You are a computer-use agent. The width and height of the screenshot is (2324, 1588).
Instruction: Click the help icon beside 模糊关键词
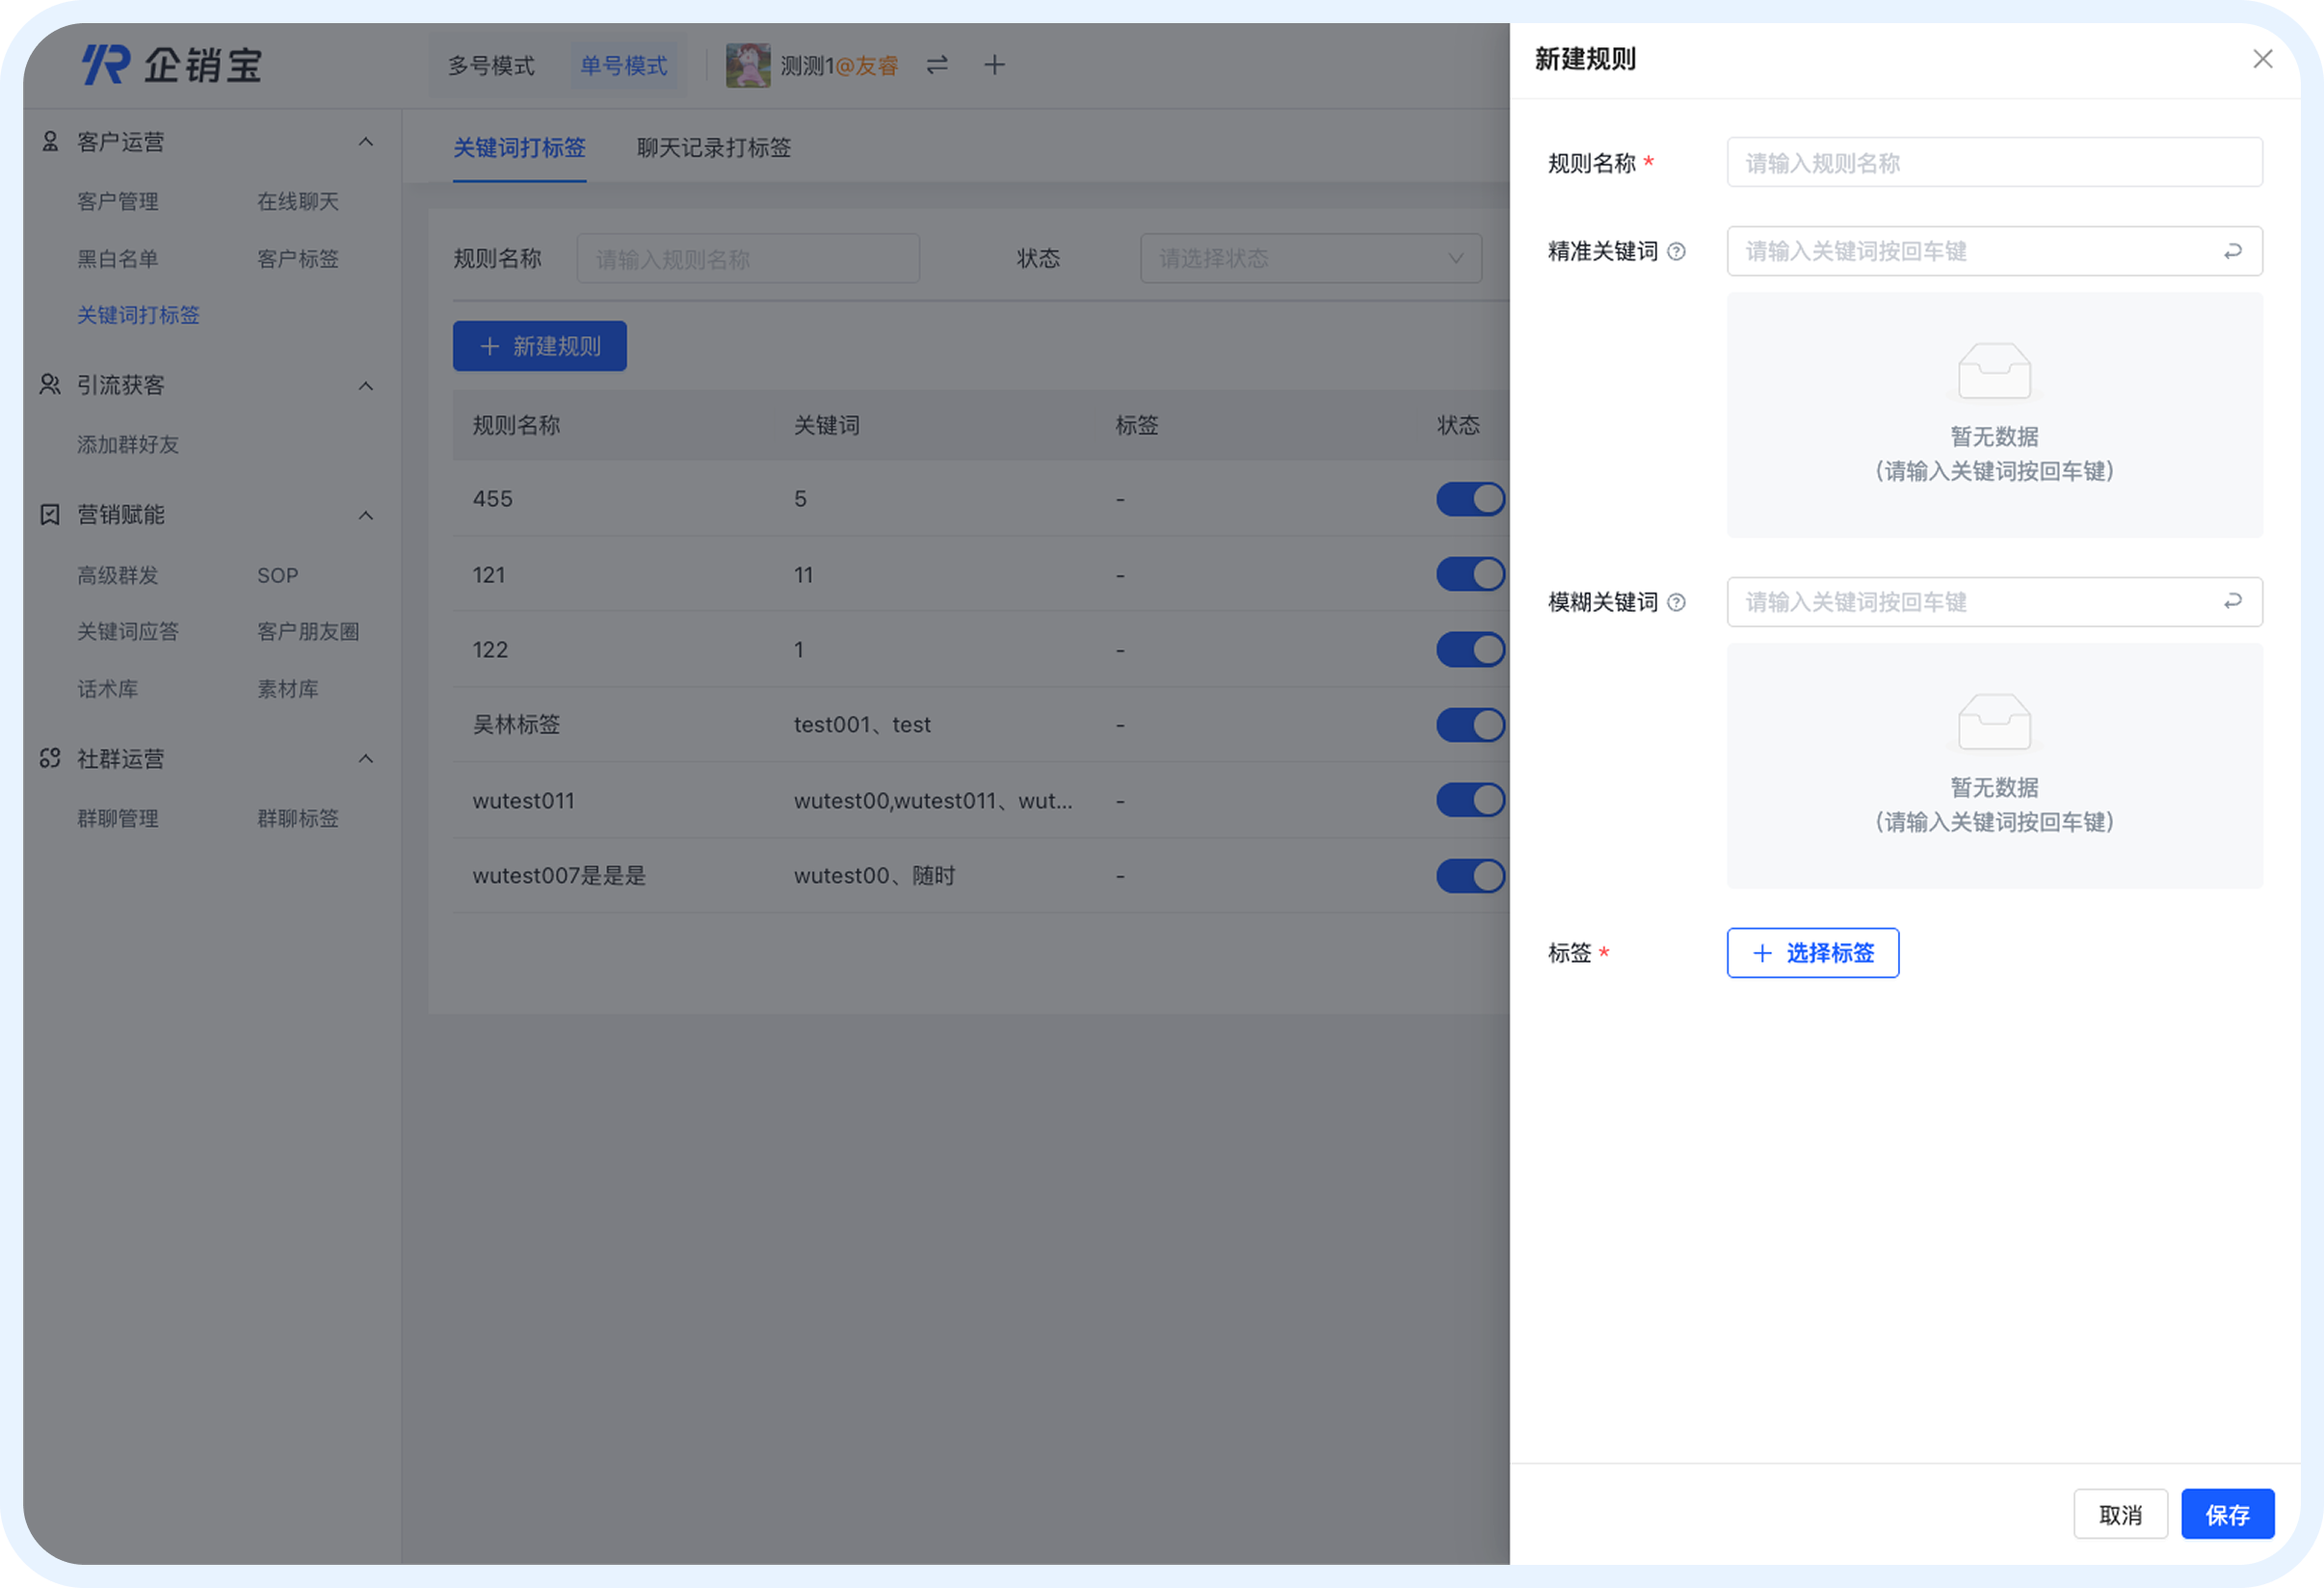coord(1678,602)
